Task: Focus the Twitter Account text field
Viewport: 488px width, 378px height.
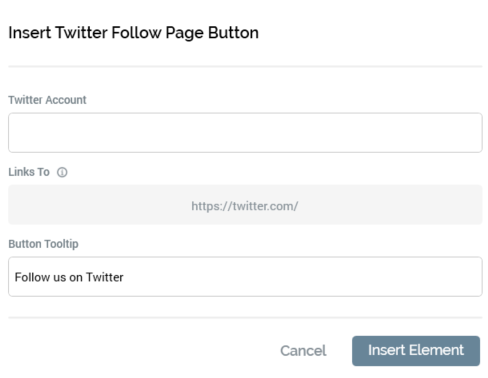Action: click(x=245, y=133)
